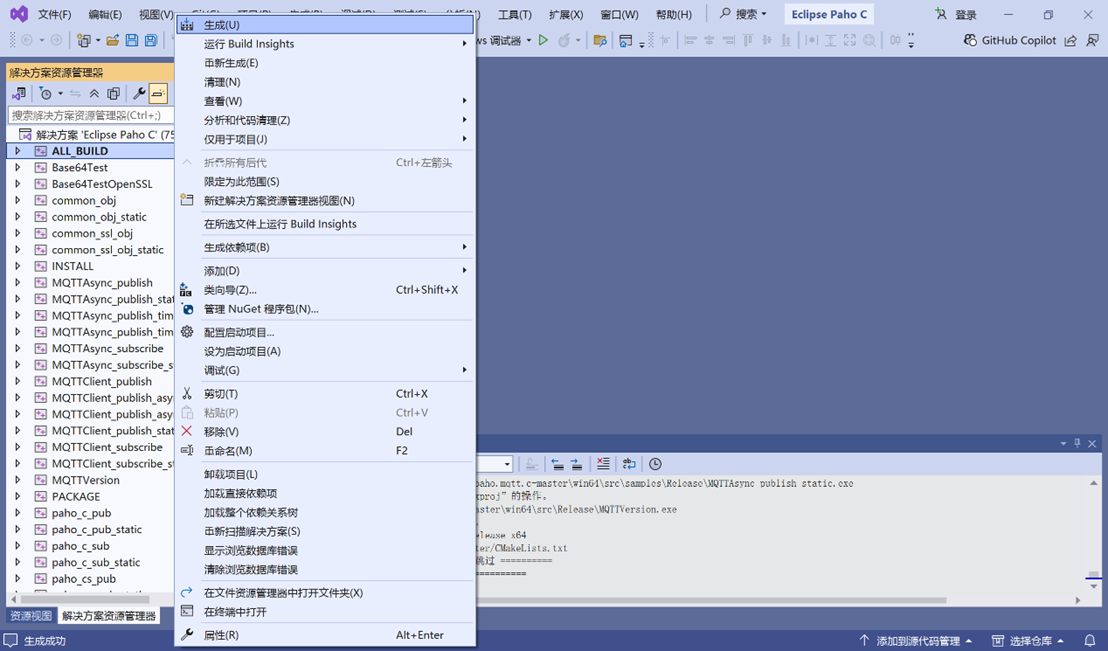Click Select Repository (选择仓库) in status bar
The image size is (1108, 651).
1028,640
